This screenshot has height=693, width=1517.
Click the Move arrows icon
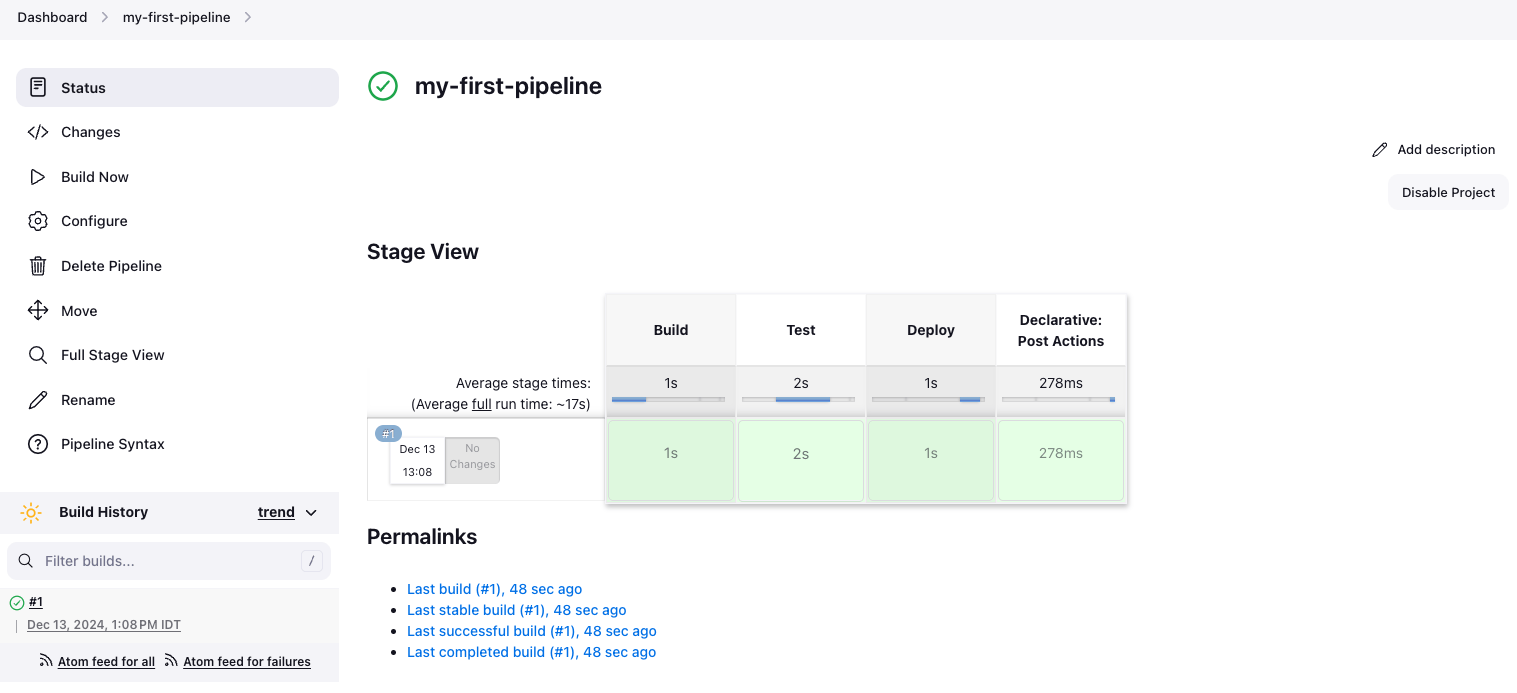pyautogui.click(x=38, y=310)
